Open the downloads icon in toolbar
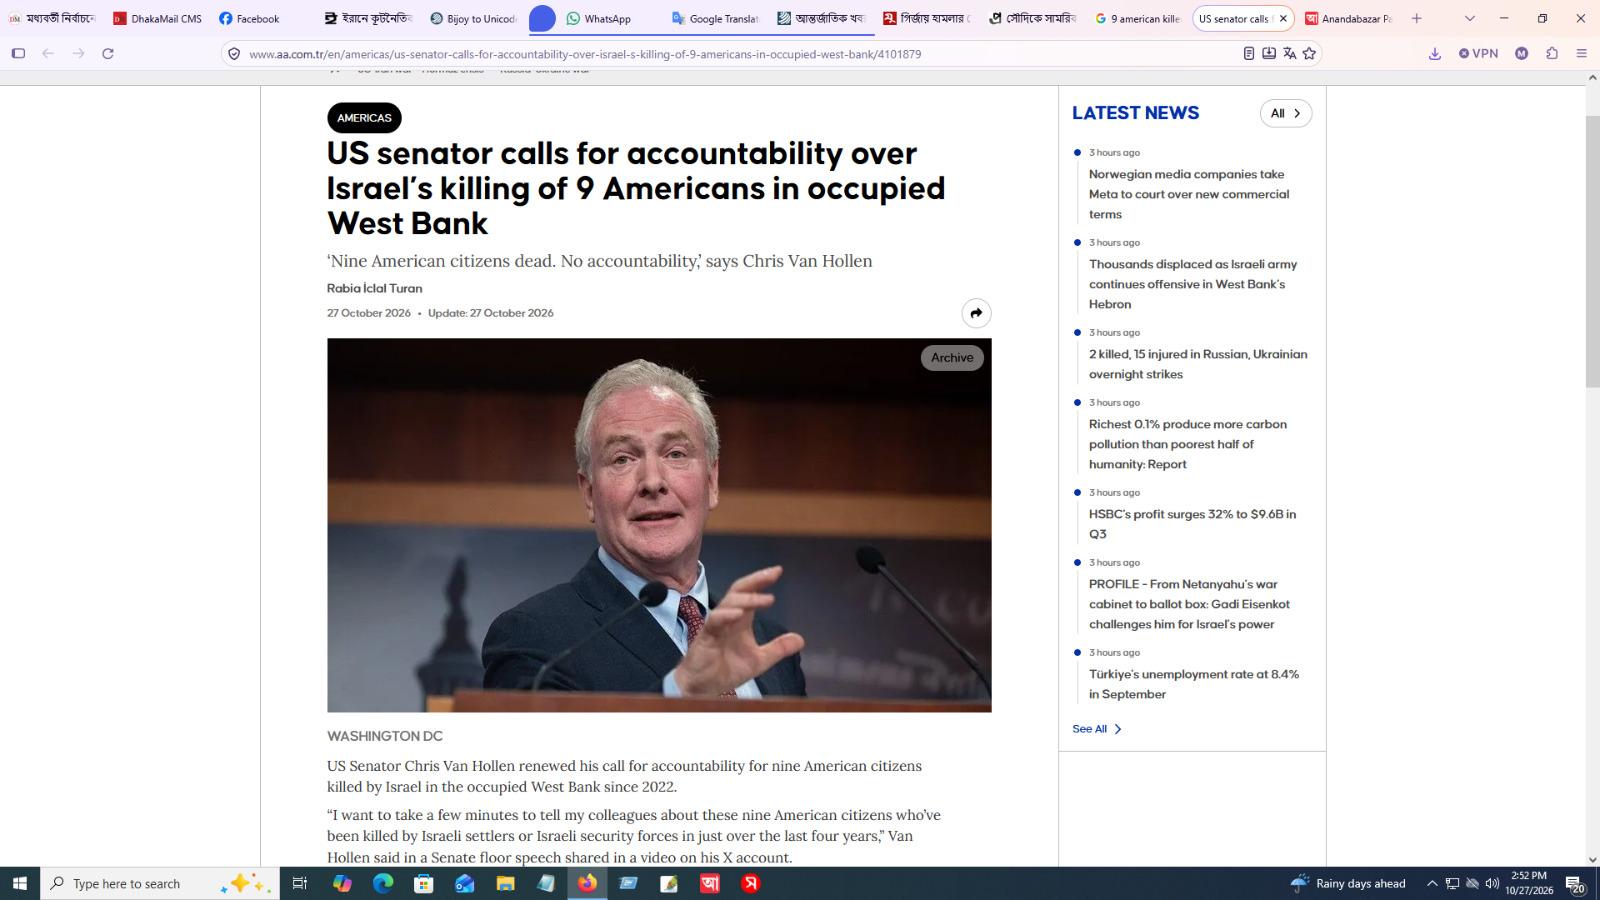Screen dimensions: 1600x900 point(1435,54)
